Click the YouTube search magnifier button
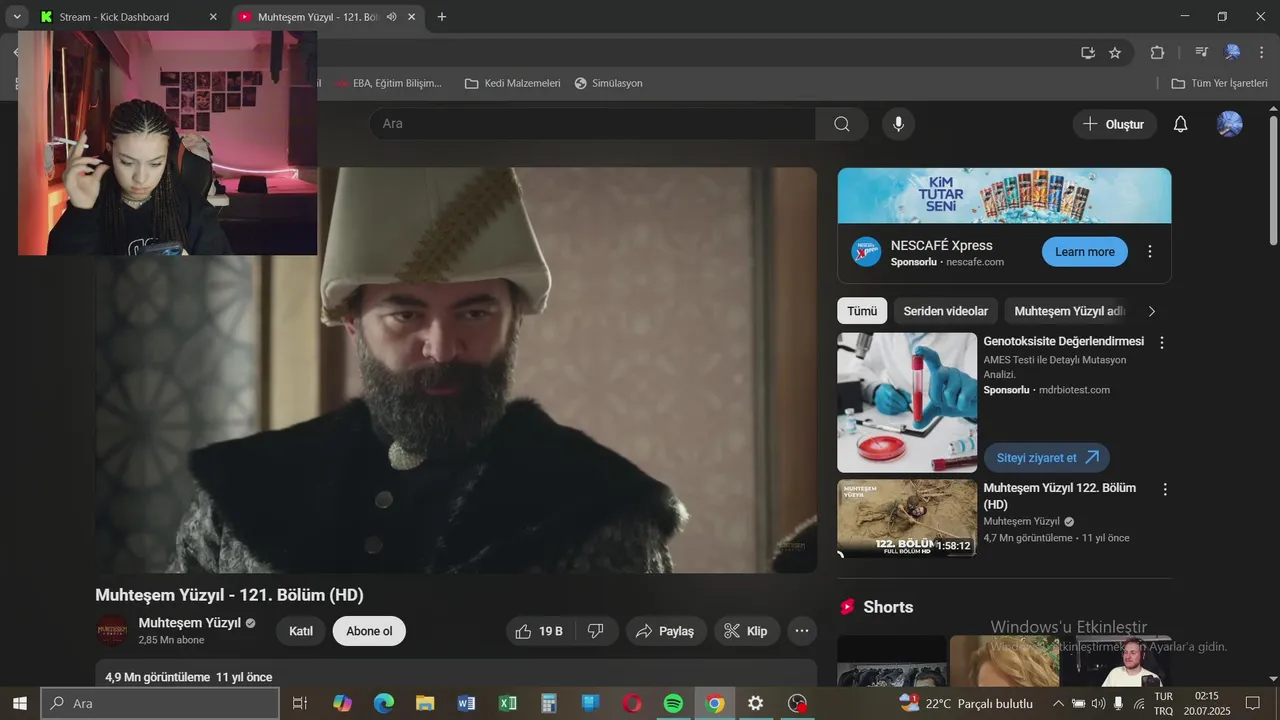This screenshot has height=720, width=1280. pos(842,124)
